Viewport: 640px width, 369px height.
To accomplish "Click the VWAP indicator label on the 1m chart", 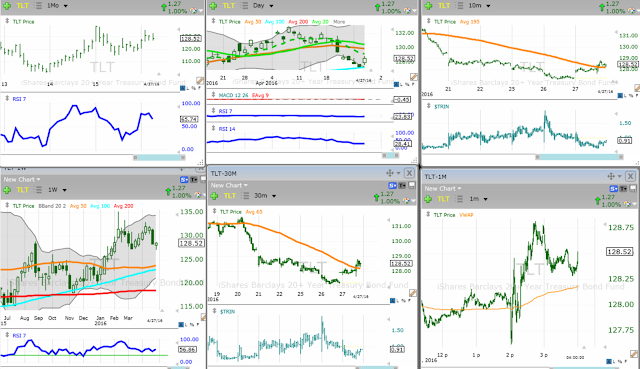I will [466, 215].
